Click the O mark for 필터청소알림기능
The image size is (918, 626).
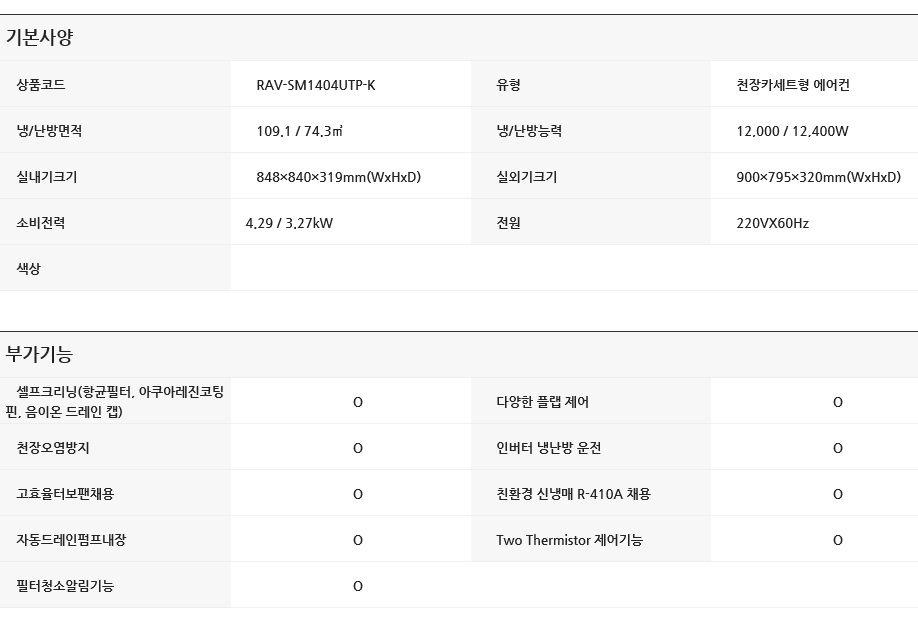(x=358, y=586)
